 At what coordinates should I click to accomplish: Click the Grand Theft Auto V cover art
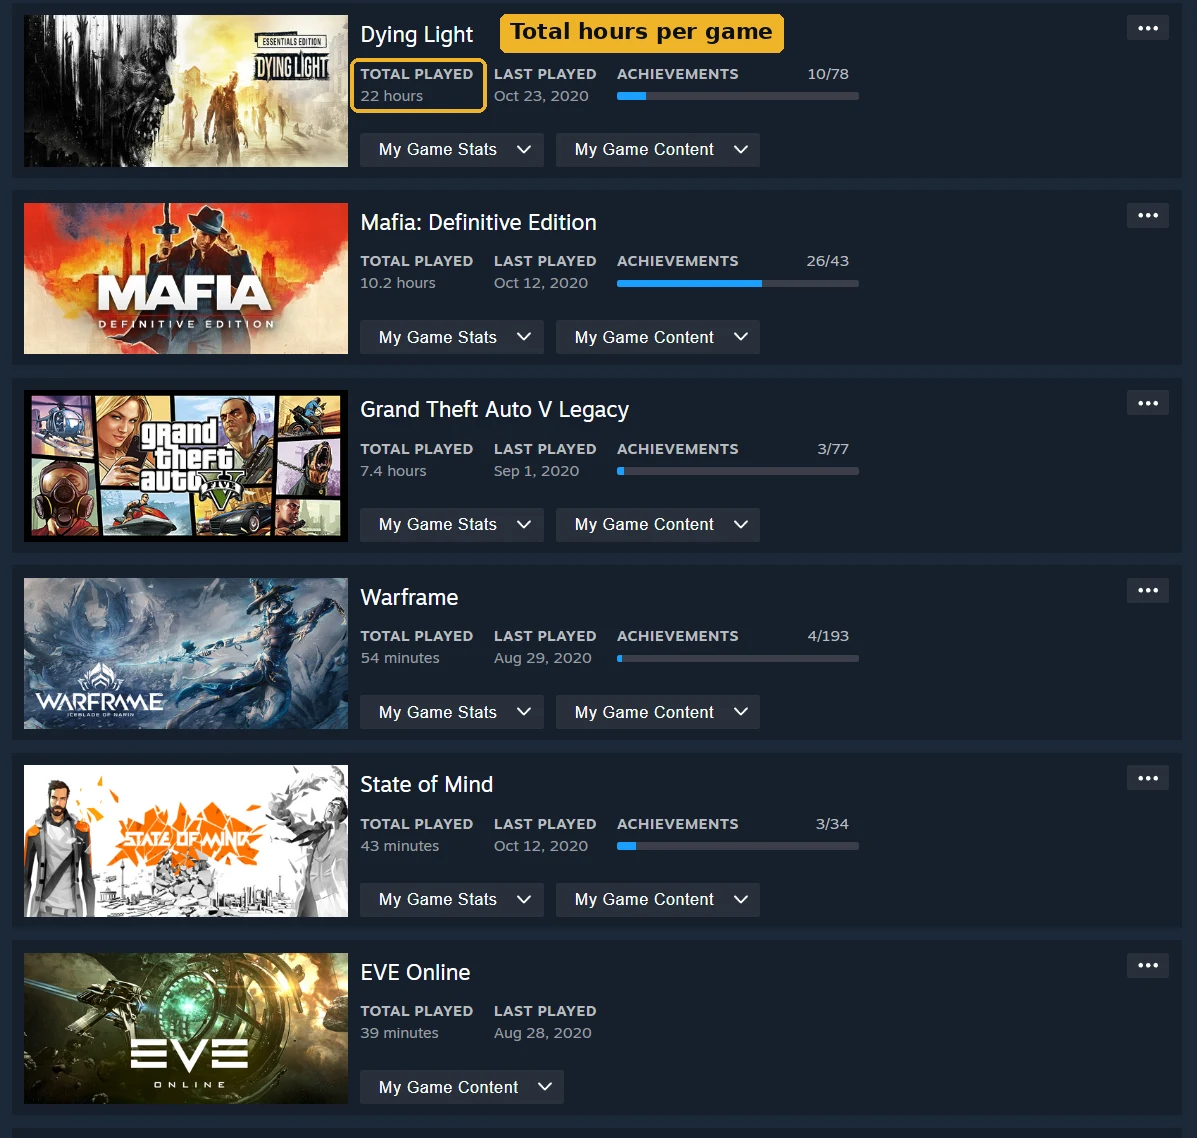(186, 466)
